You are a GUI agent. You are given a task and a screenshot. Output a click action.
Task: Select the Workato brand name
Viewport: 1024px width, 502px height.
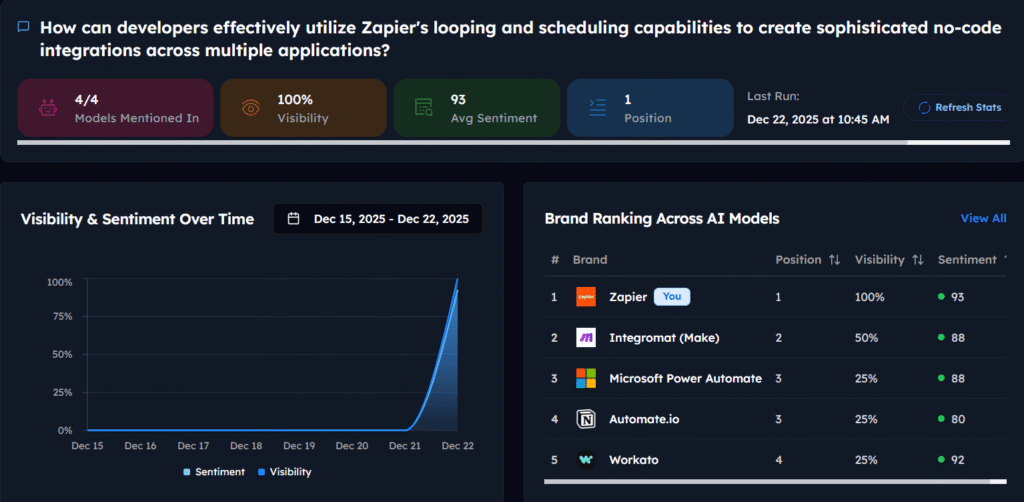(633, 460)
